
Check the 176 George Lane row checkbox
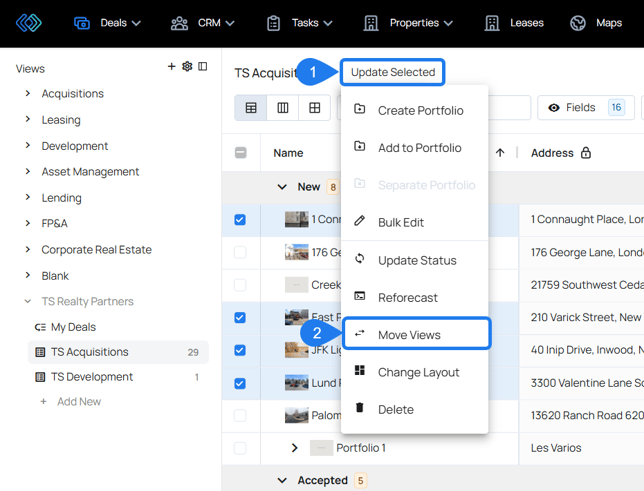[x=240, y=252]
